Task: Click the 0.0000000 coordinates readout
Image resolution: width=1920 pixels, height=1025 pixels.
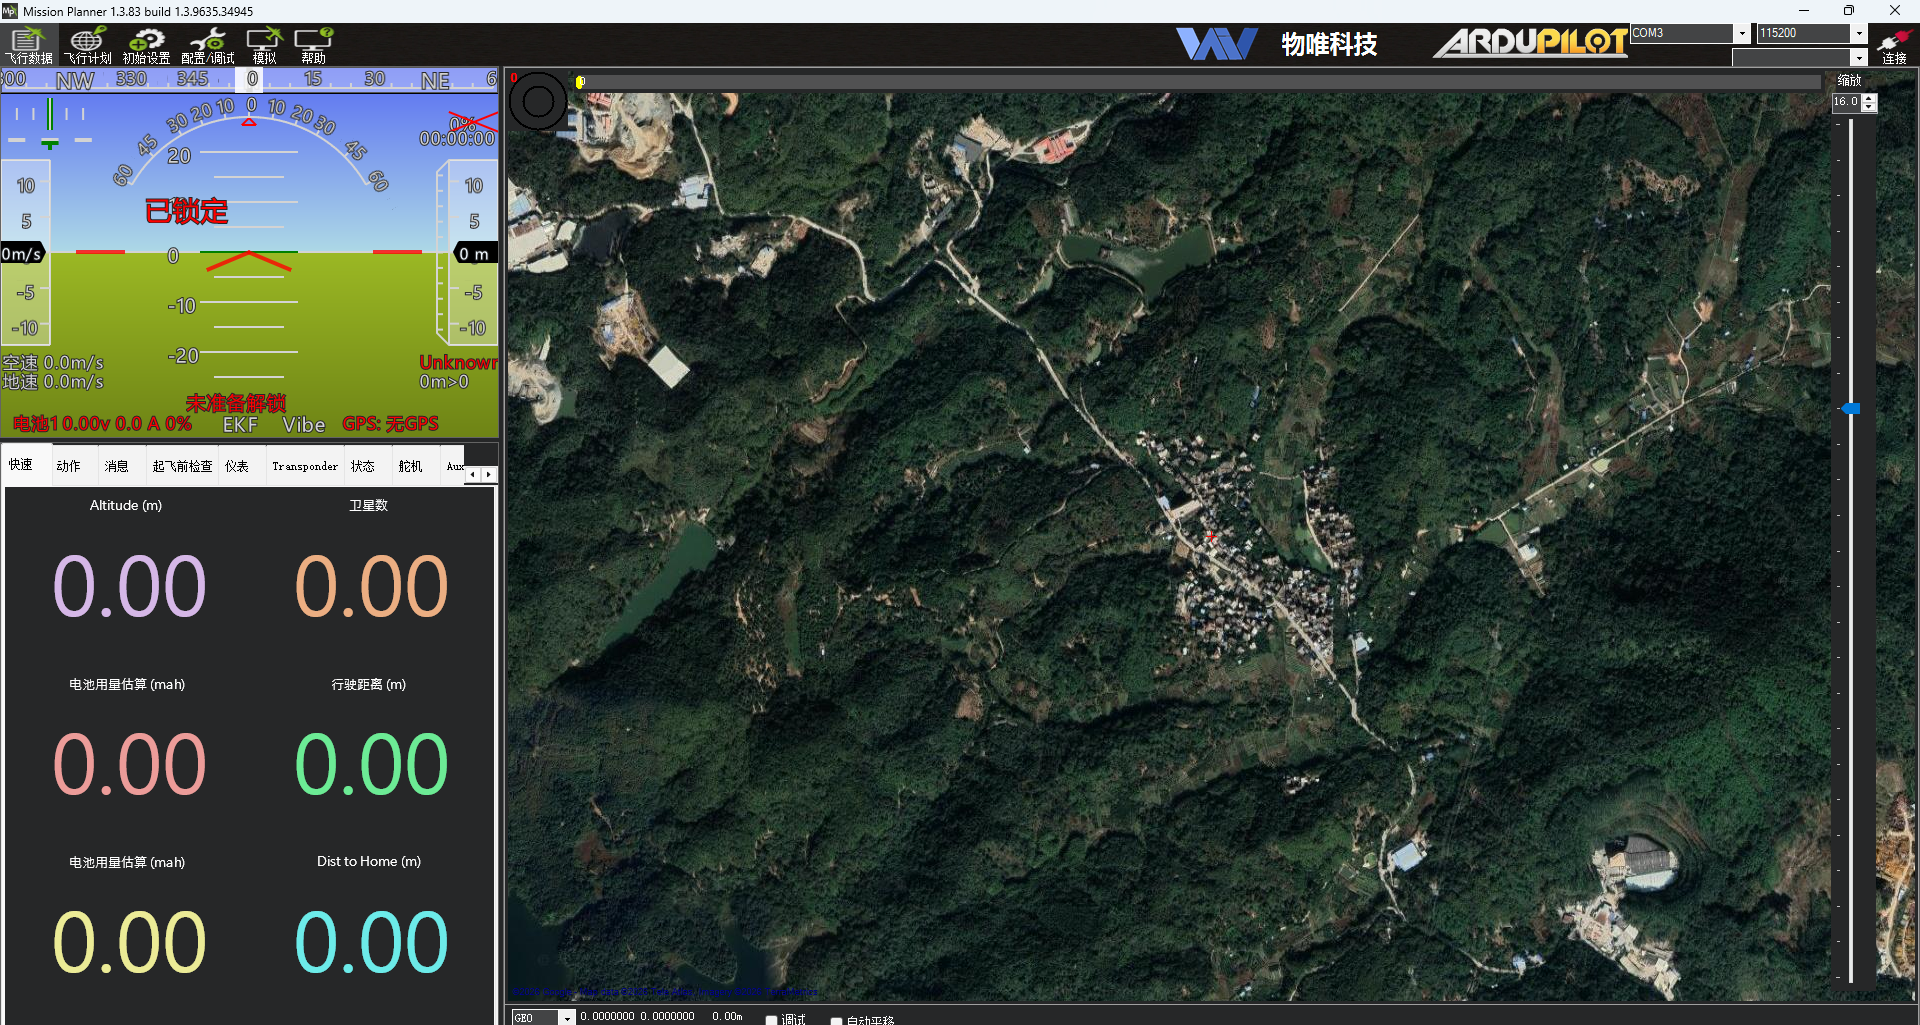Action: [637, 1016]
